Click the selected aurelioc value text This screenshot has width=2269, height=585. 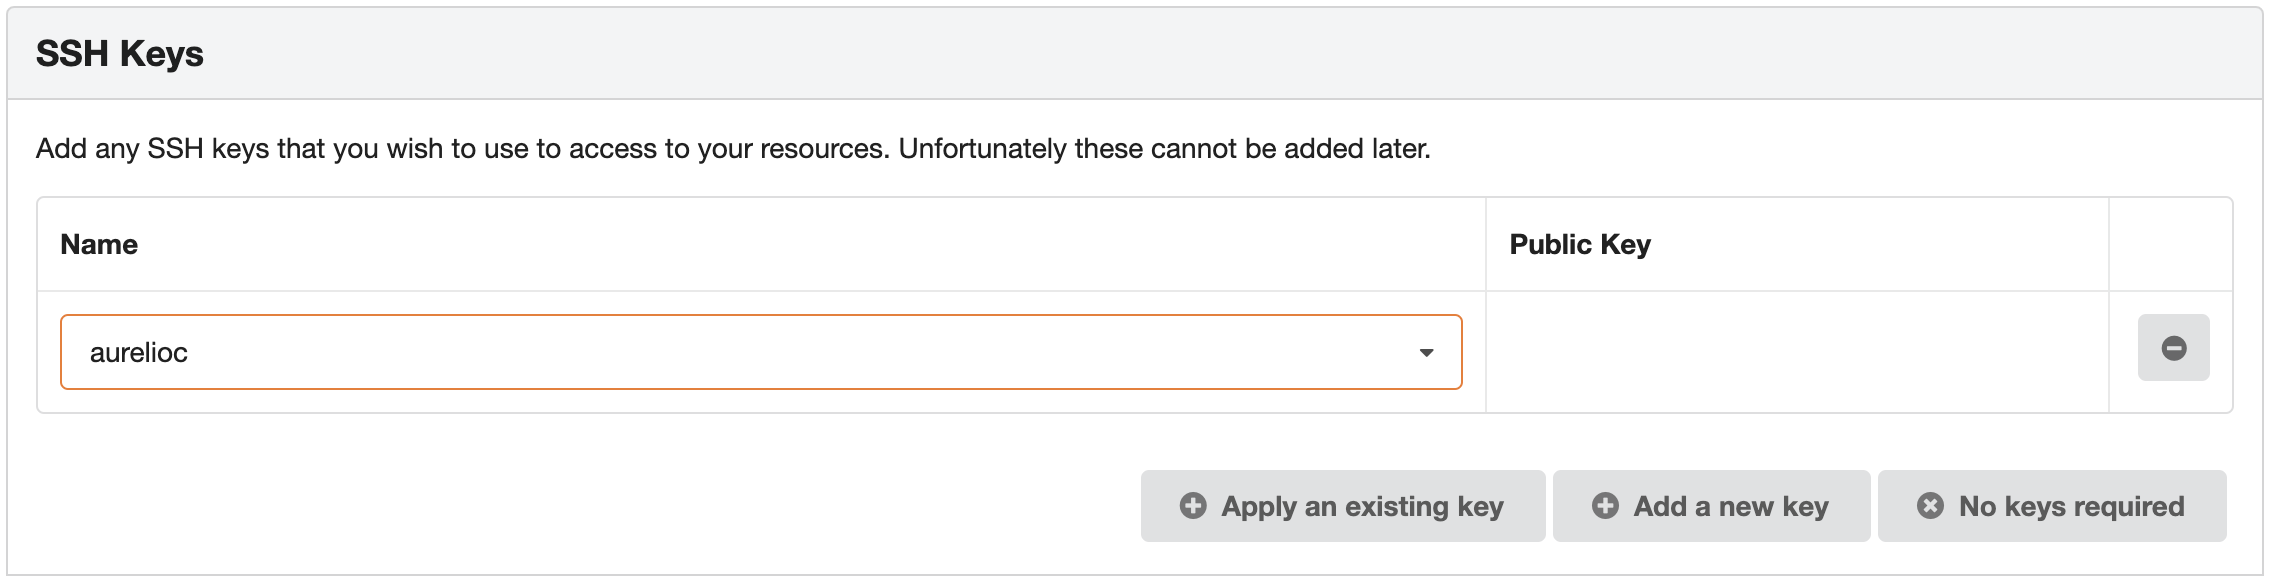[x=139, y=353]
